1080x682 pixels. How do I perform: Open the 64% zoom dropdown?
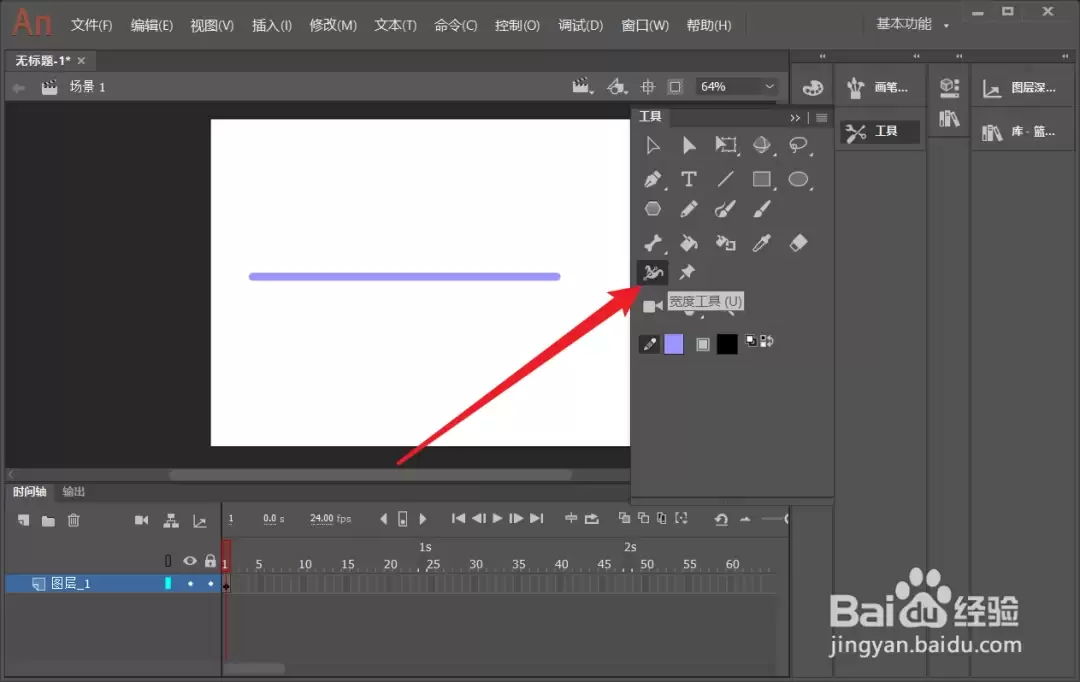[737, 86]
